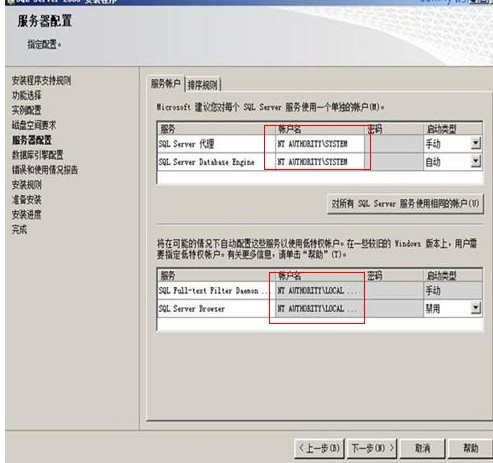Click account name of SQL Full-text Filter Daemon
Viewport: 493px width, 463px height.
coord(321,291)
